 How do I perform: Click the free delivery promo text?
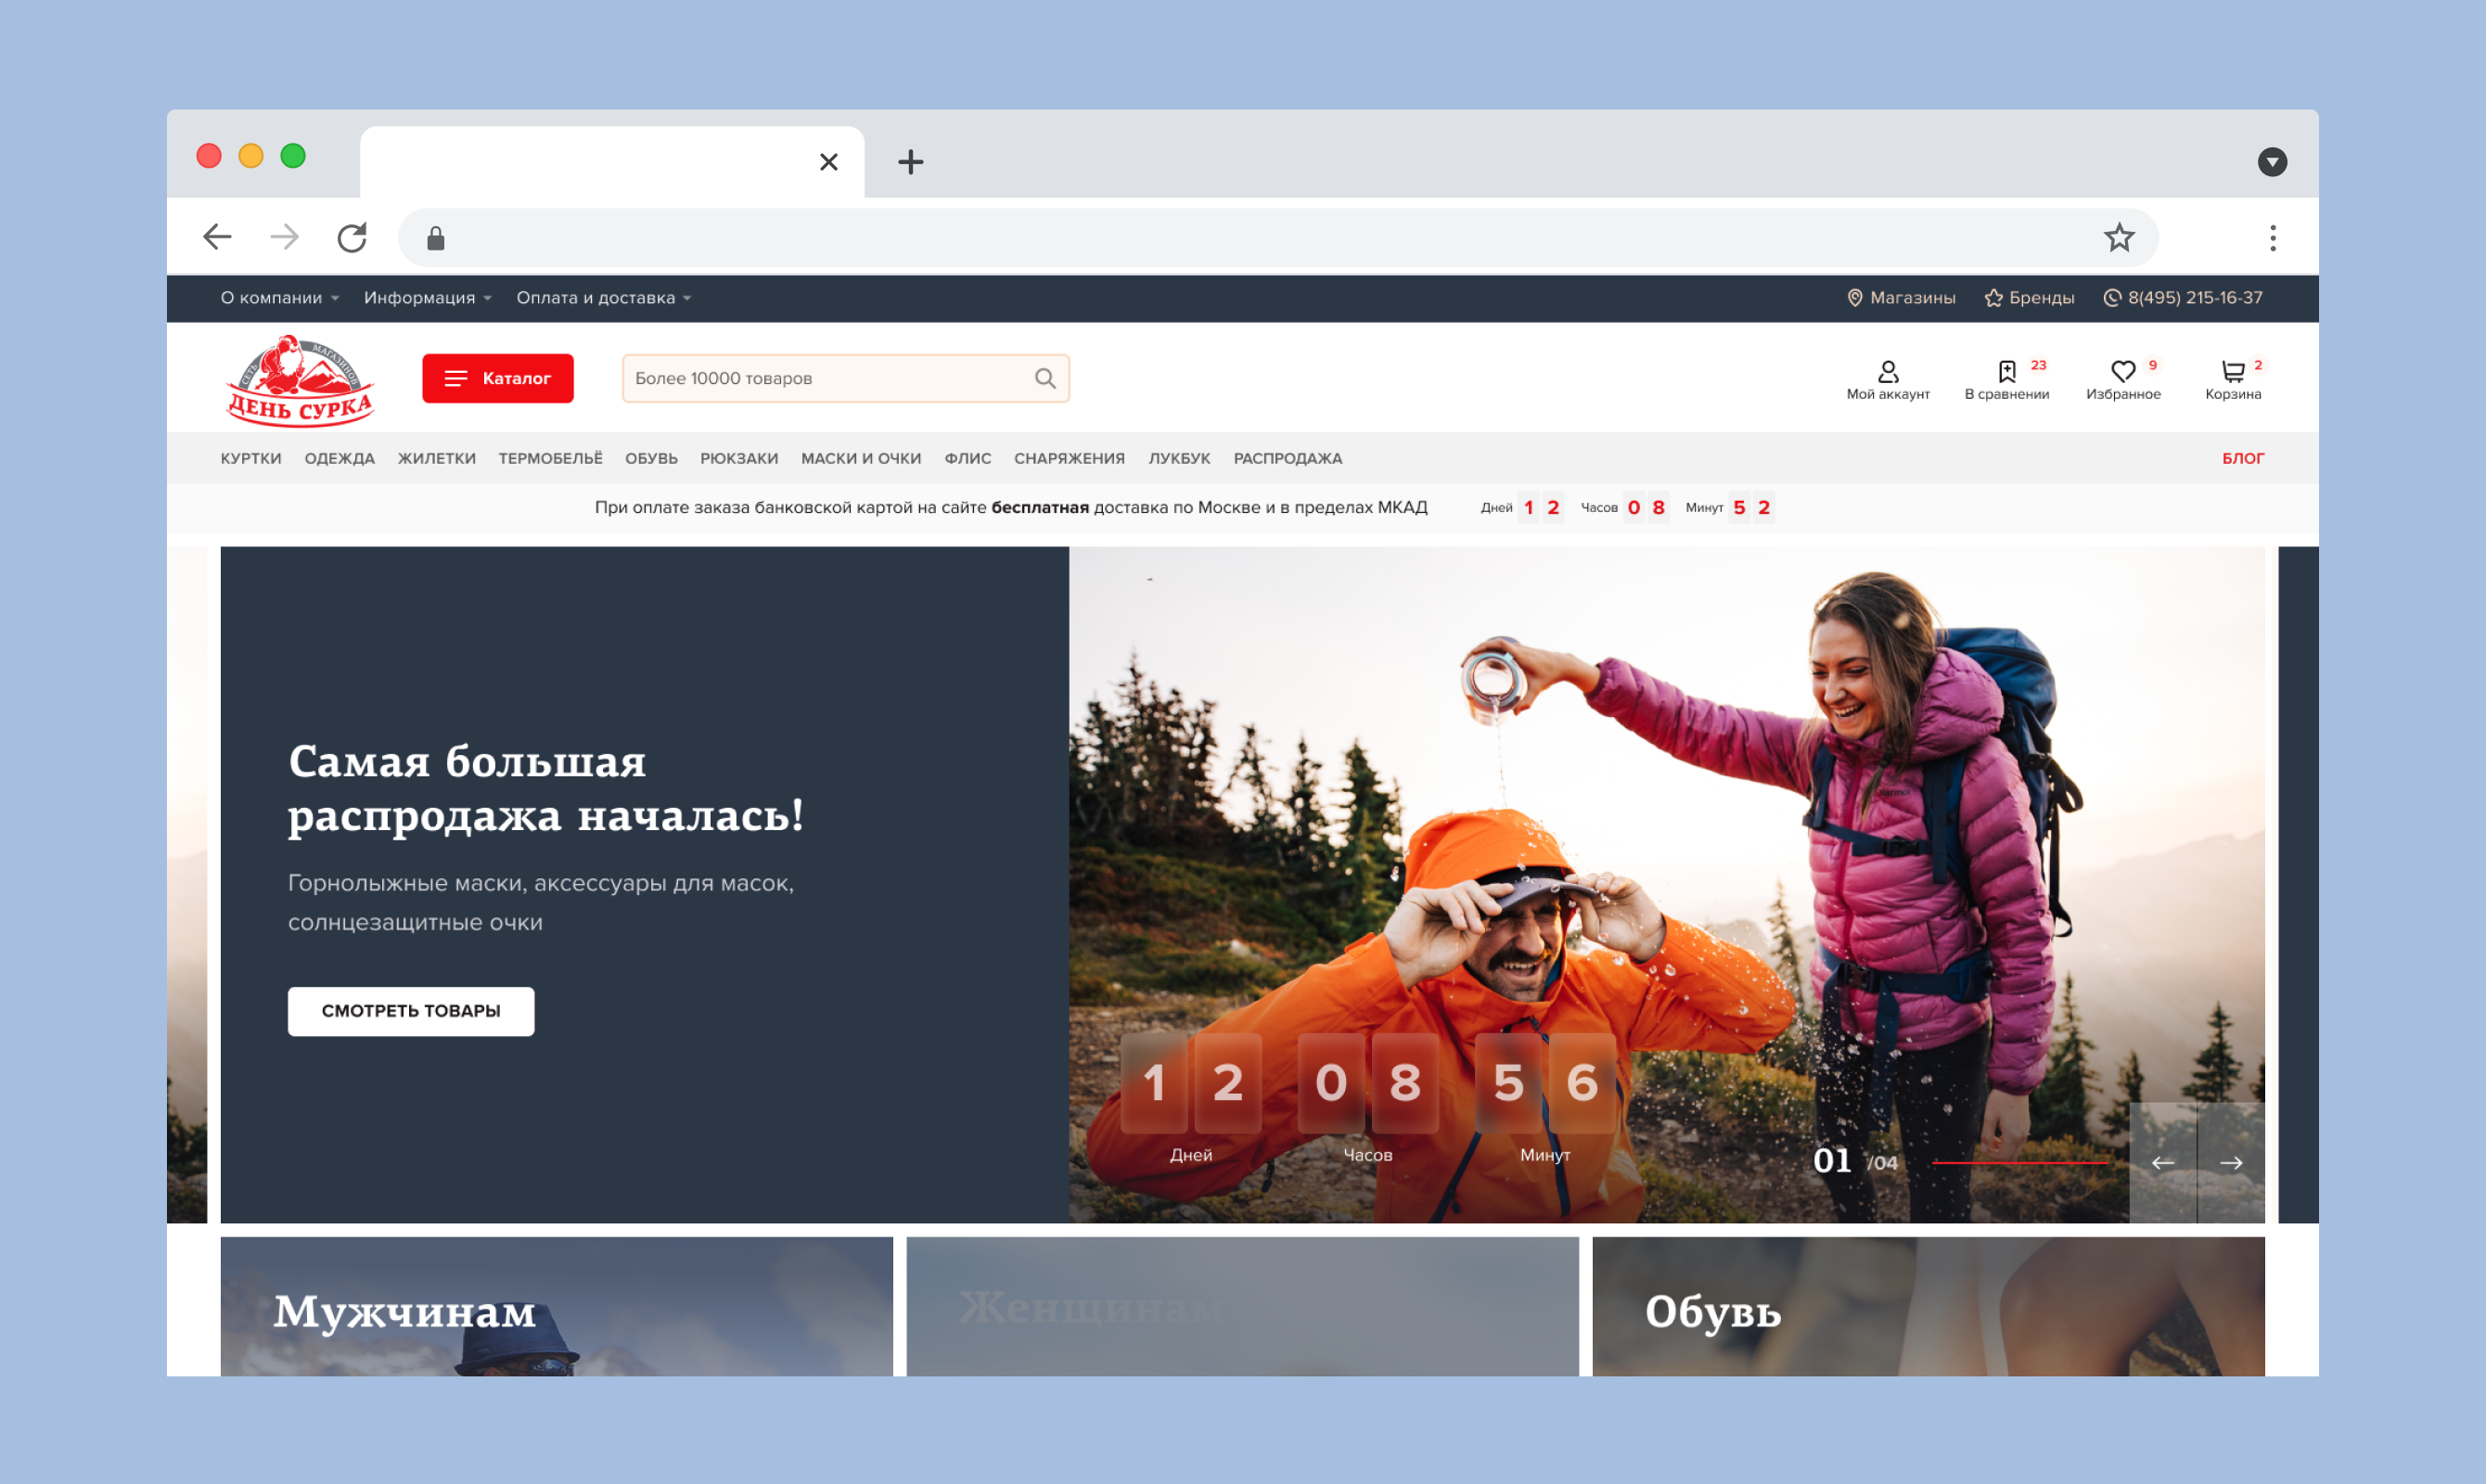(1011, 507)
